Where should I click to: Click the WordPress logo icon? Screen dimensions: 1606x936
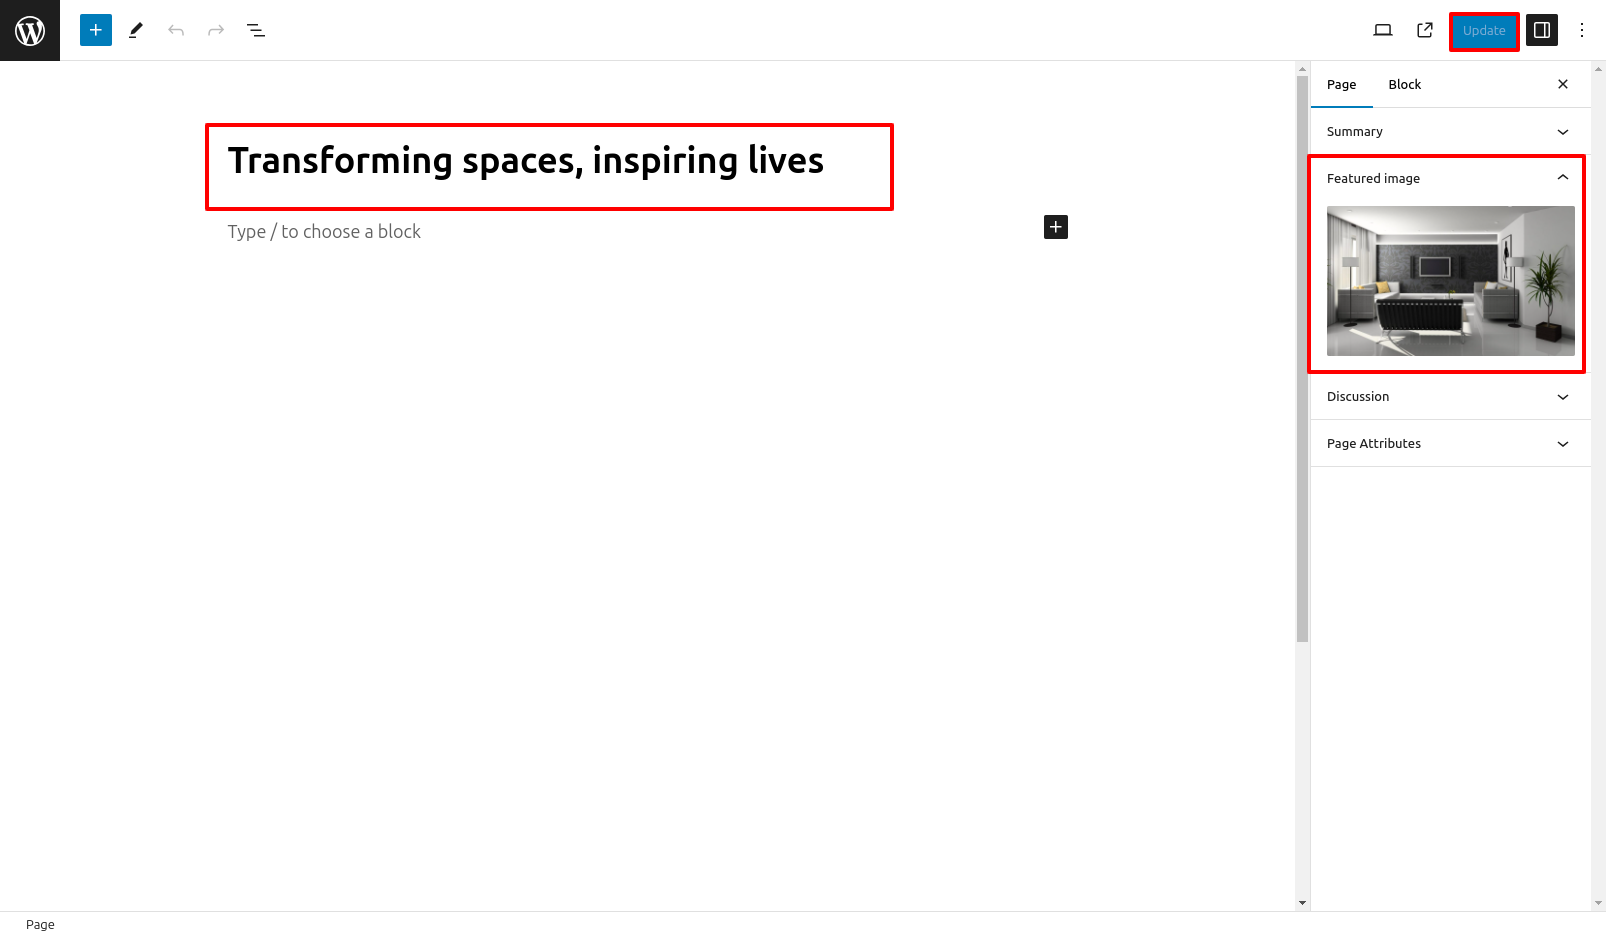30,30
